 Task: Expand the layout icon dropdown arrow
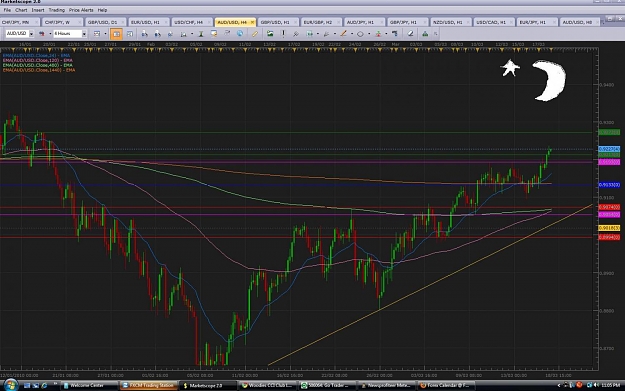point(105,34)
